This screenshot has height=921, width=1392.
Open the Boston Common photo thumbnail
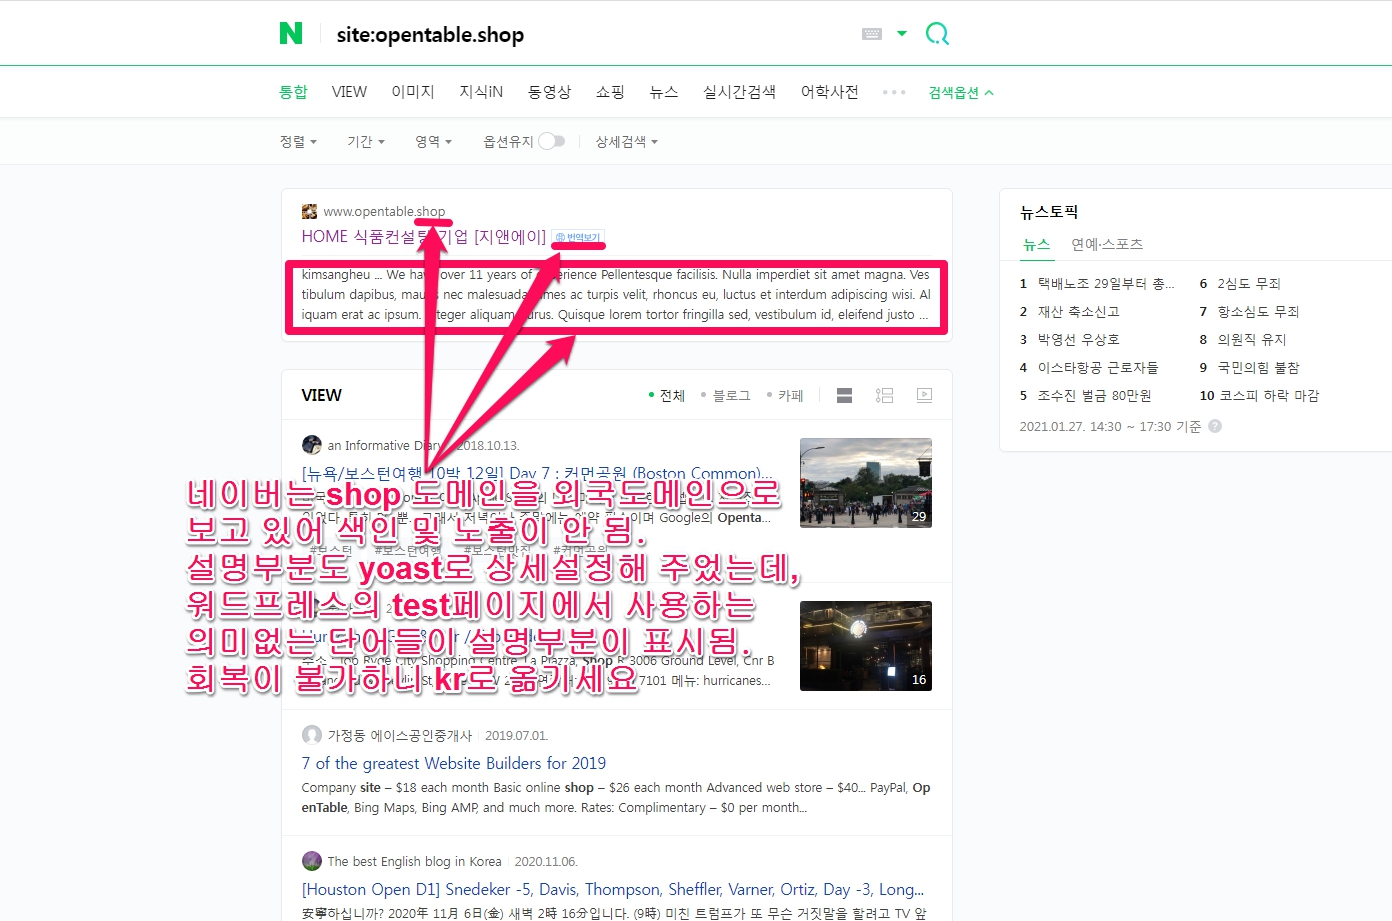(866, 483)
